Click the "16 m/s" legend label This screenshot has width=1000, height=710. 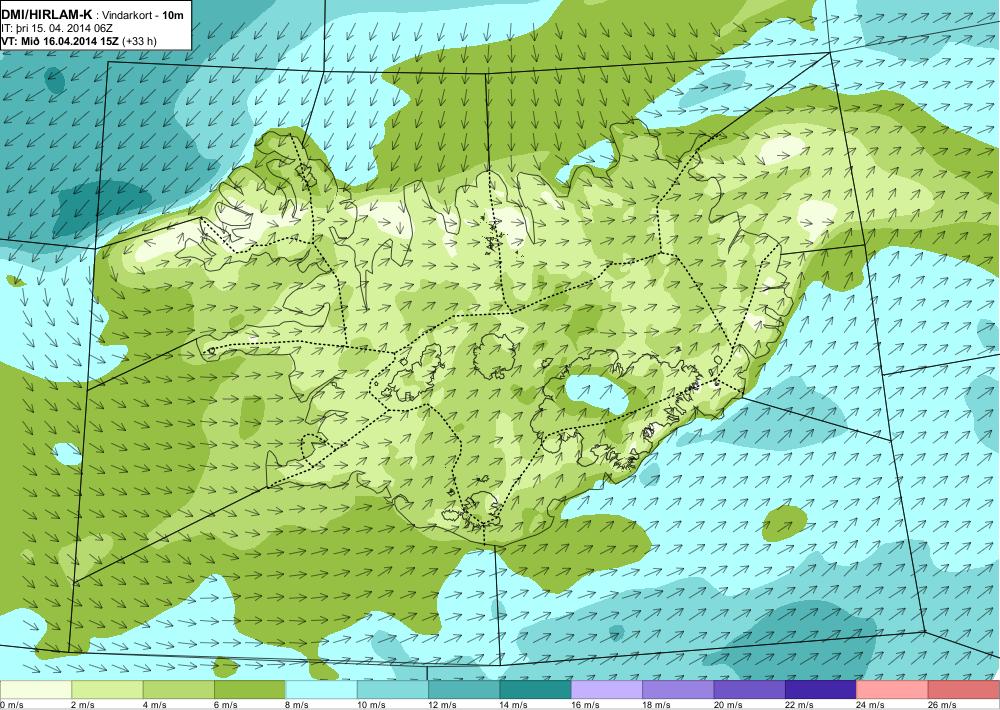coord(585,705)
